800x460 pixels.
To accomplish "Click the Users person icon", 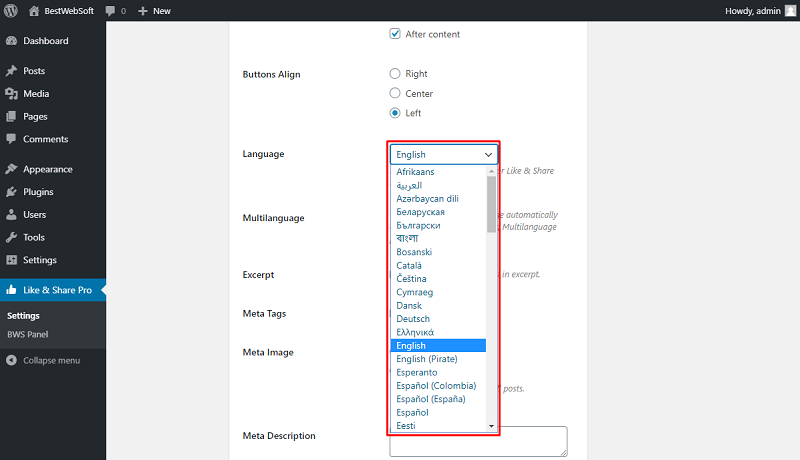I will [11, 215].
